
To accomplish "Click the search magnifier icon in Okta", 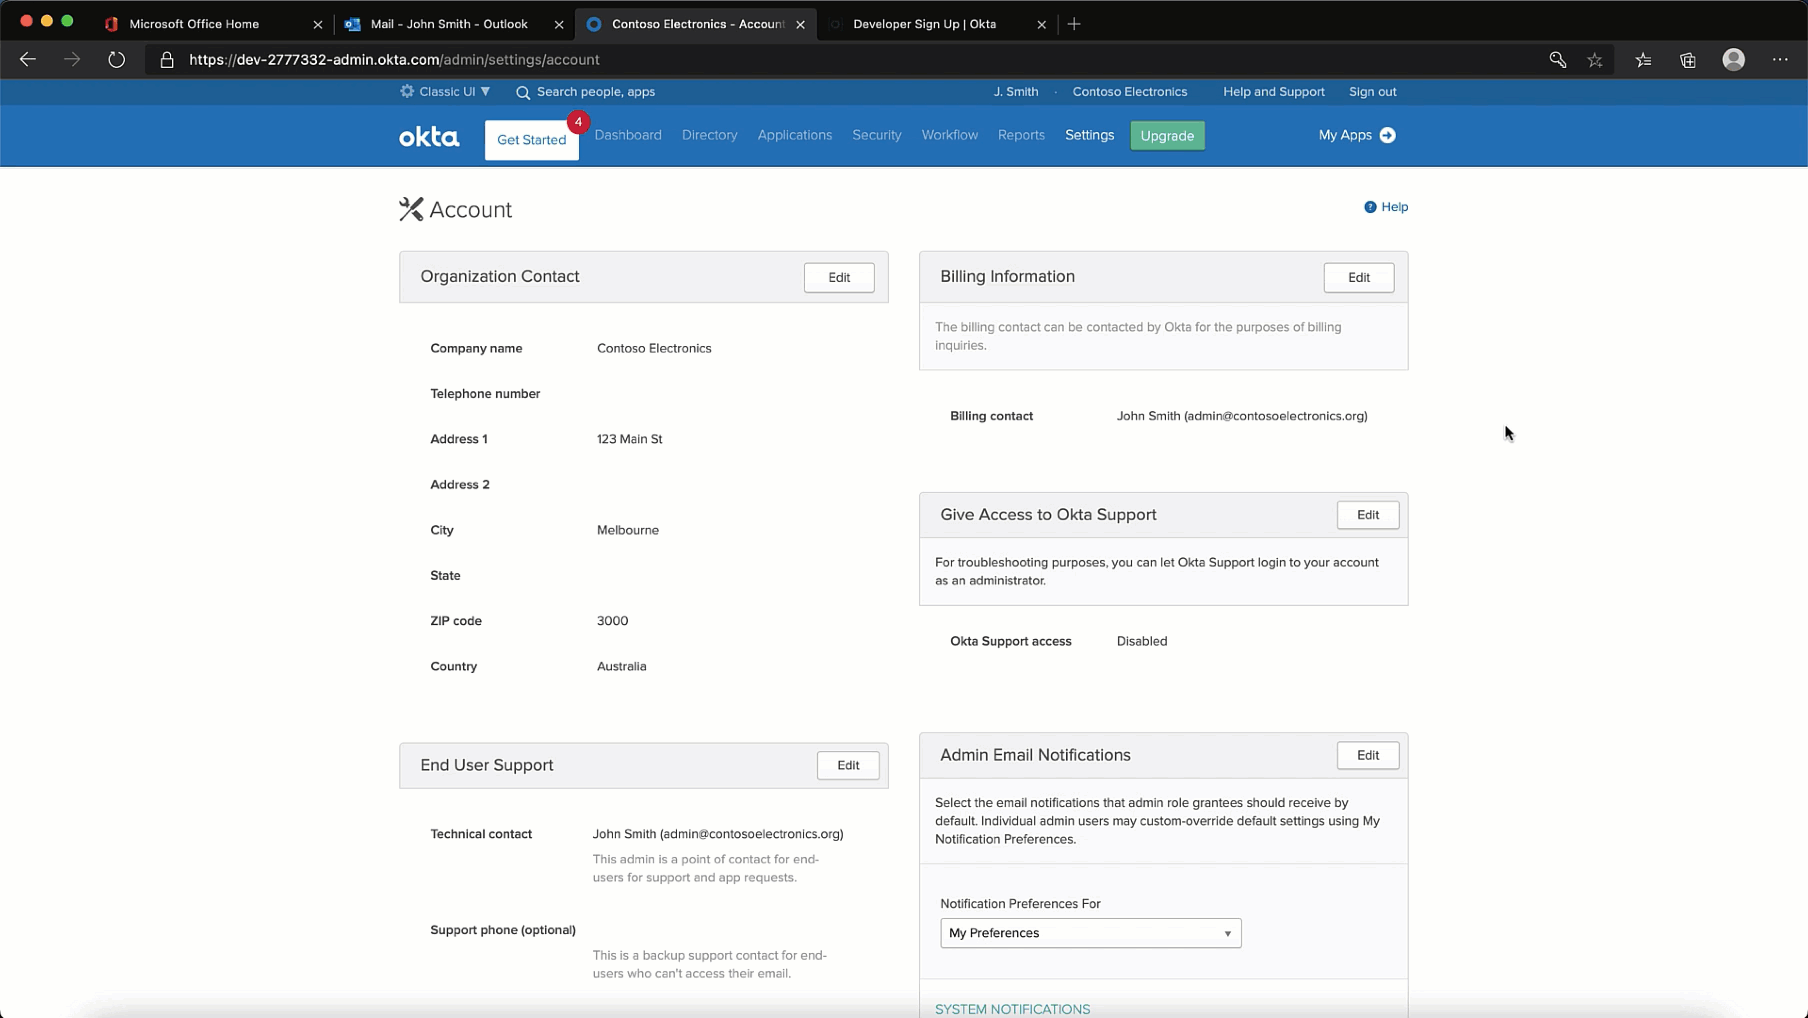I will point(523,92).
